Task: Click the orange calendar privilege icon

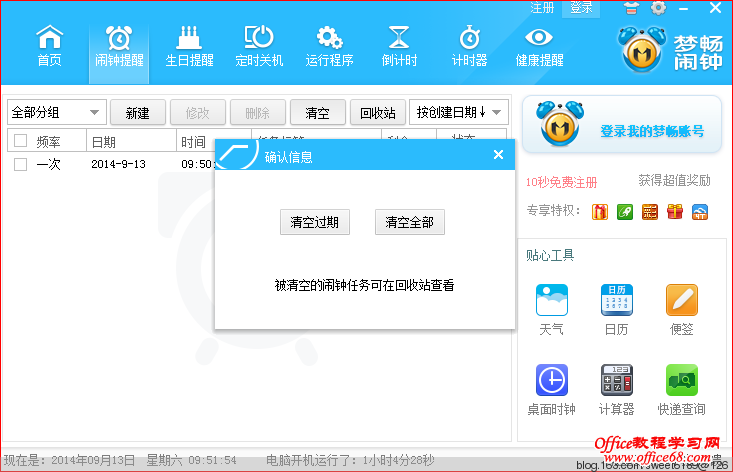Action: pyautogui.click(x=650, y=212)
